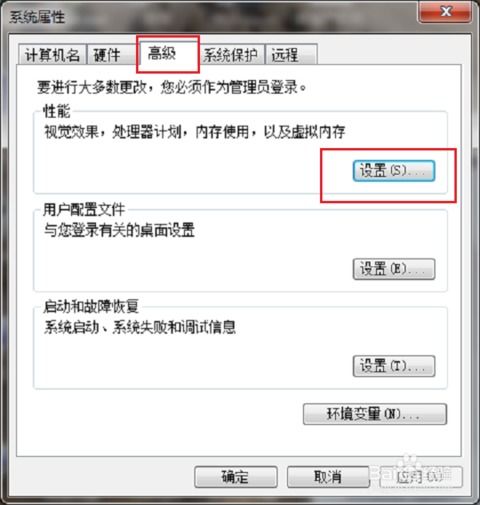
Task: Close the 系统属性 dialog window
Action: tap(445, 12)
